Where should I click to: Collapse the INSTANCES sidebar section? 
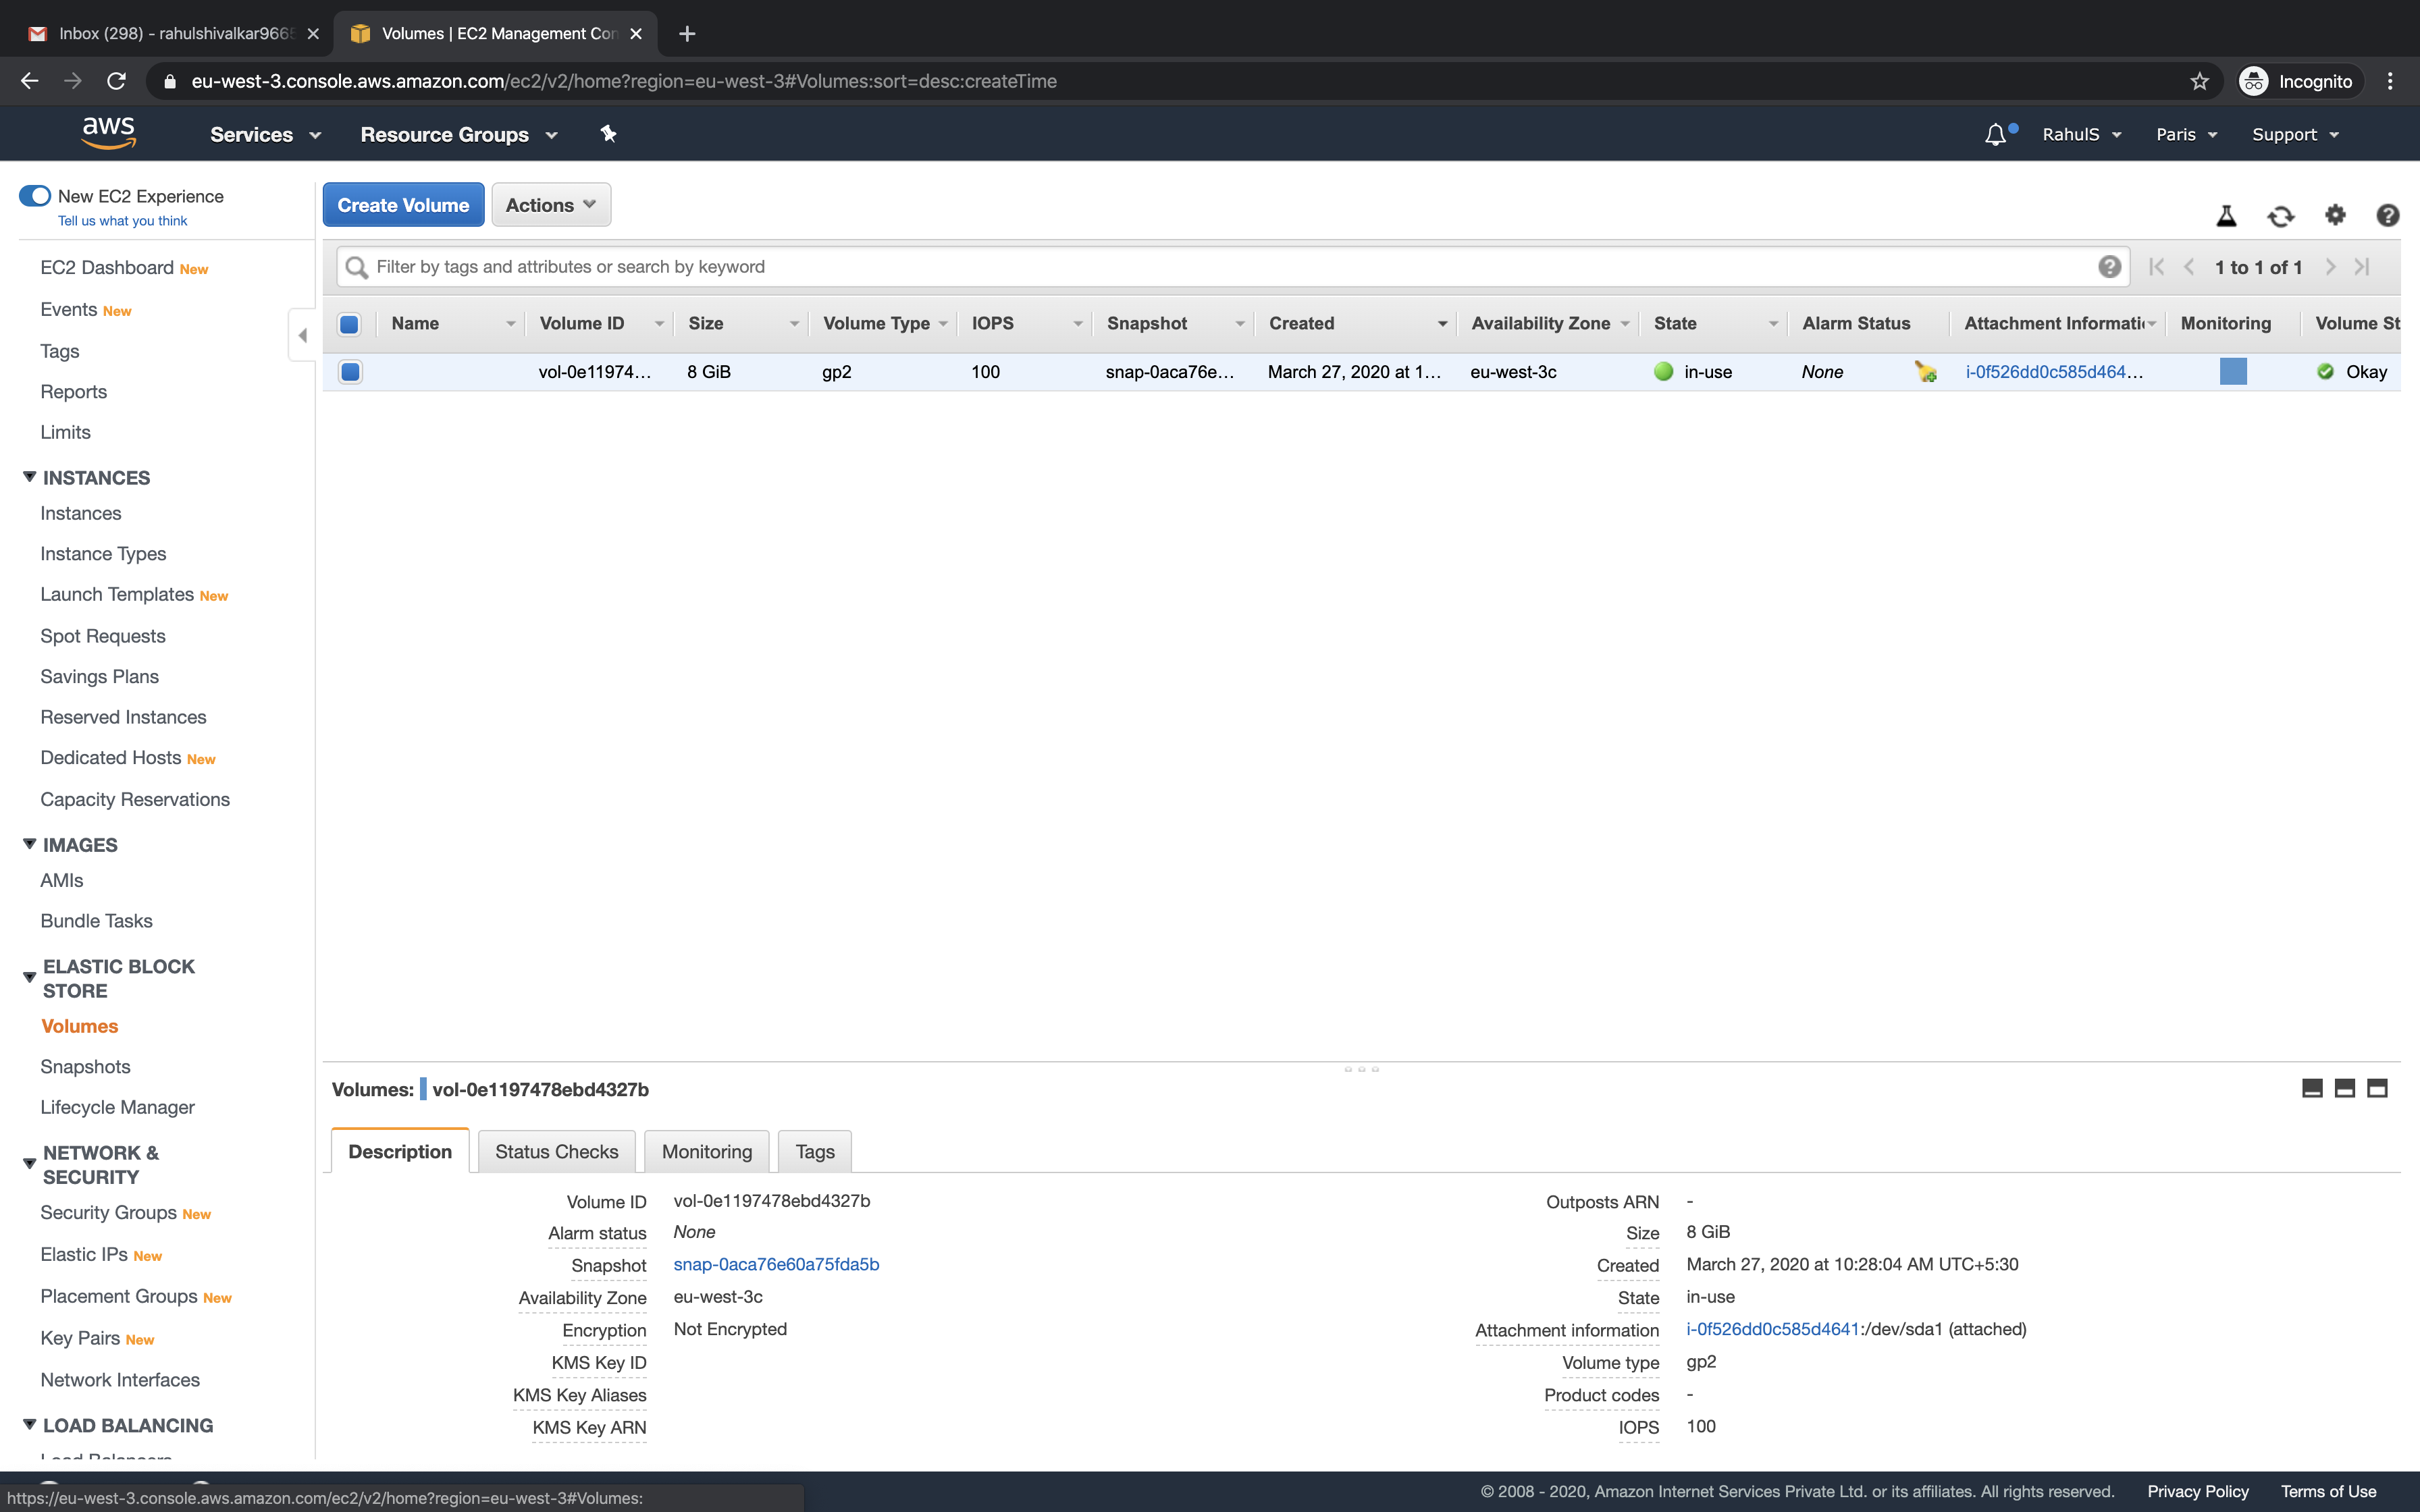point(30,477)
